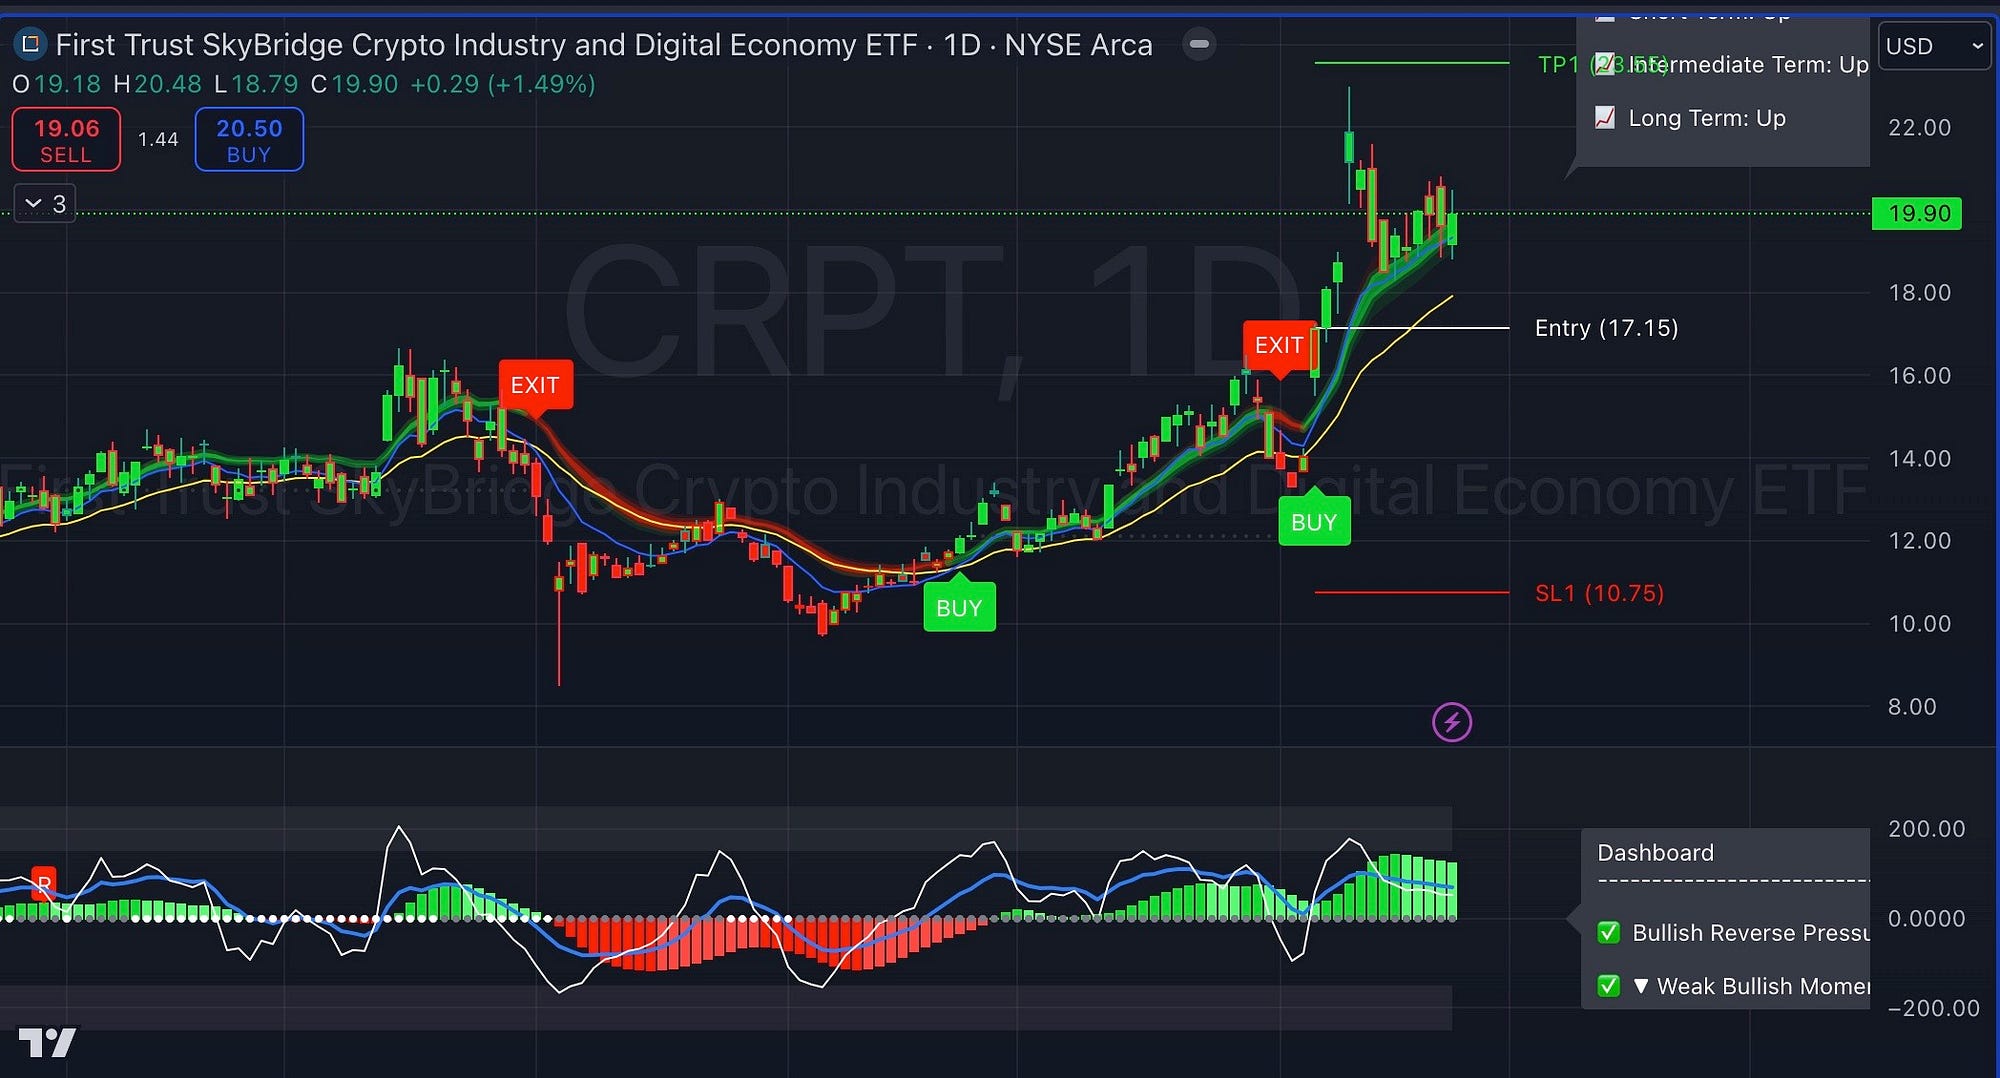The width and height of the screenshot is (2000, 1078).
Task: Click the Entry (17.15) line label
Action: (1606, 328)
